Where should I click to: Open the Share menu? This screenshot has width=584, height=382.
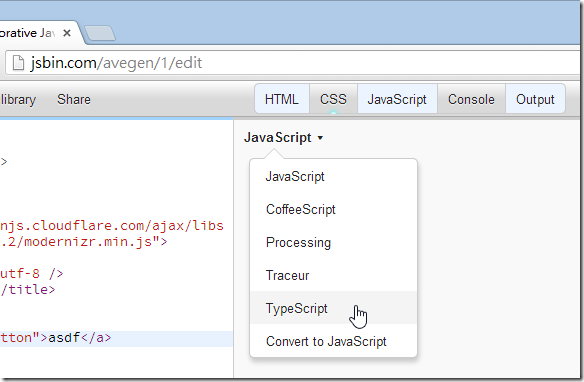click(74, 99)
